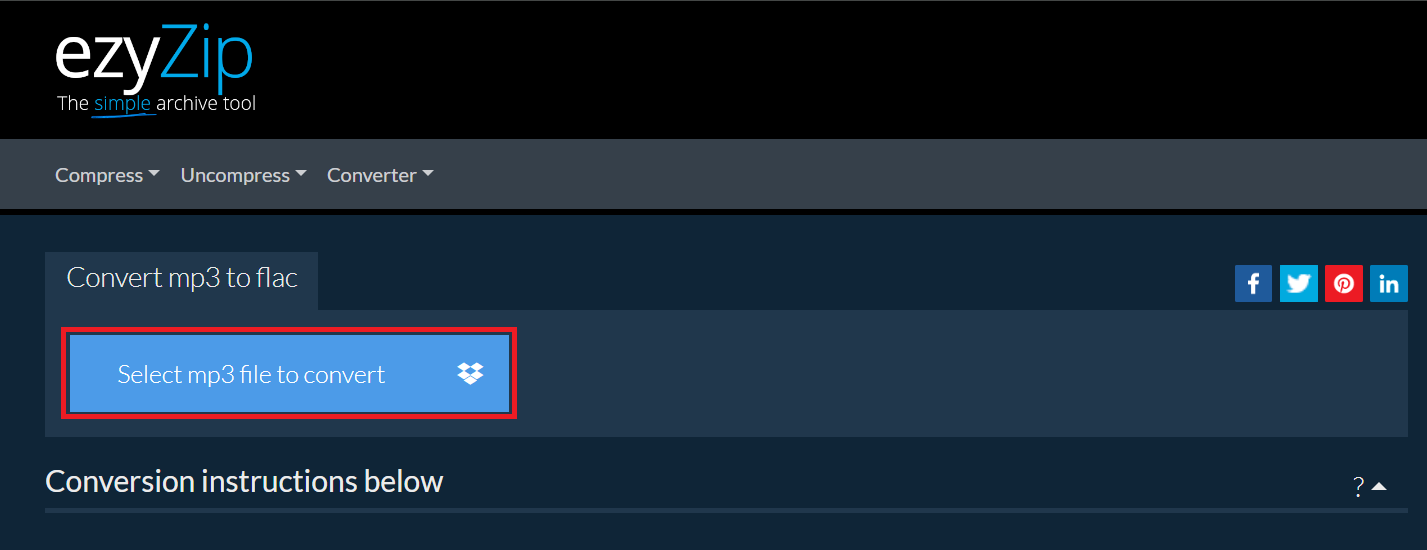The width and height of the screenshot is (1427, 550).
Task: Share page via Pinterest icon
Action: pyautogui.click(x=1343, y=283)
